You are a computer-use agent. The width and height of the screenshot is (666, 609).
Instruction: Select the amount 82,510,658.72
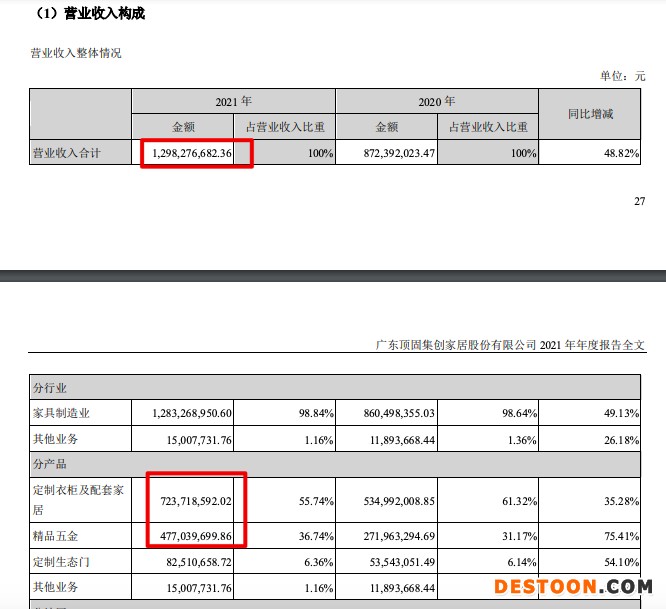coord(199,562)
